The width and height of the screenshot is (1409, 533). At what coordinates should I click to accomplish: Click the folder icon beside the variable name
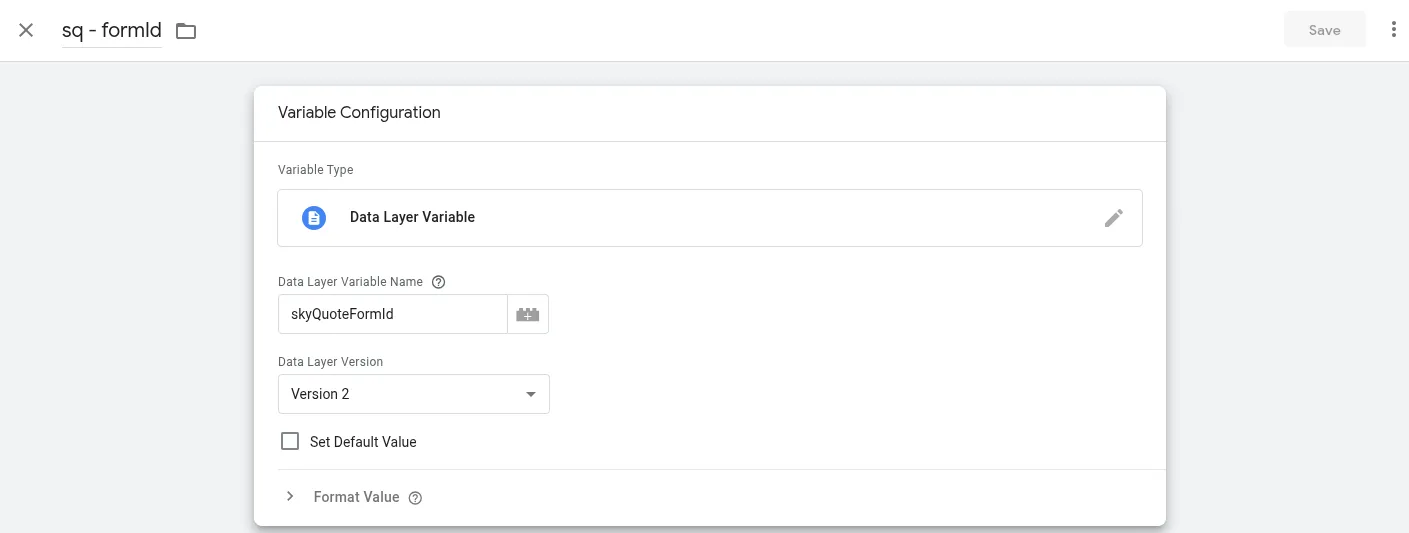tap(186, 31)
